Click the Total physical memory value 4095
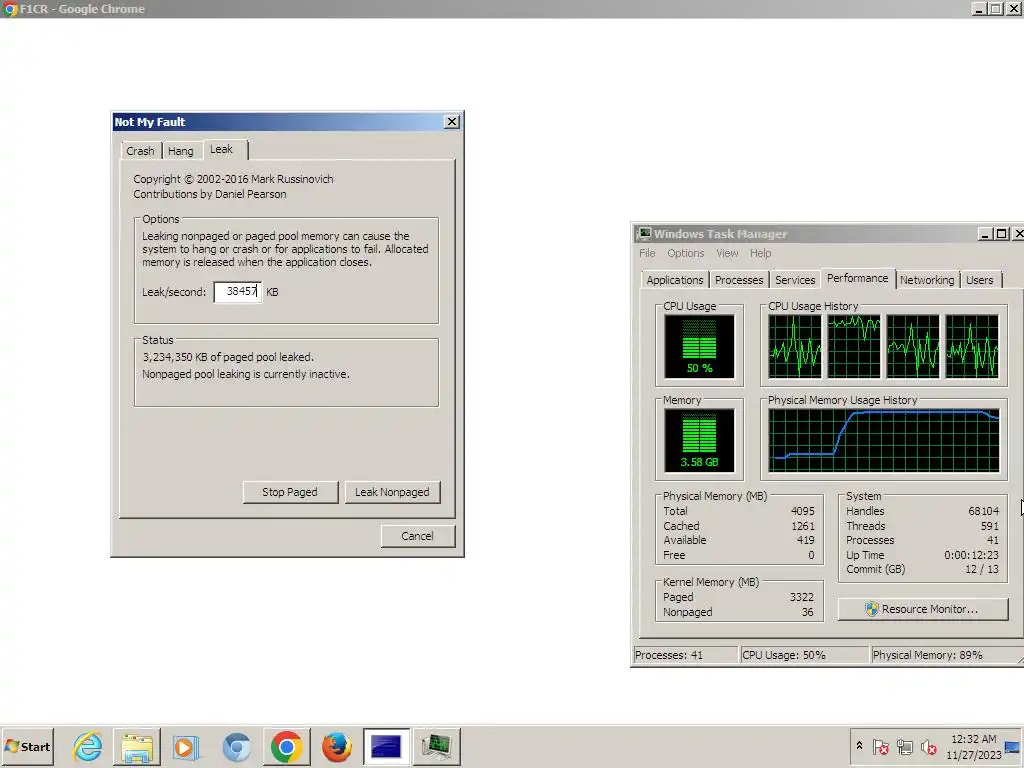1024x768 pixels. (802, 511)
